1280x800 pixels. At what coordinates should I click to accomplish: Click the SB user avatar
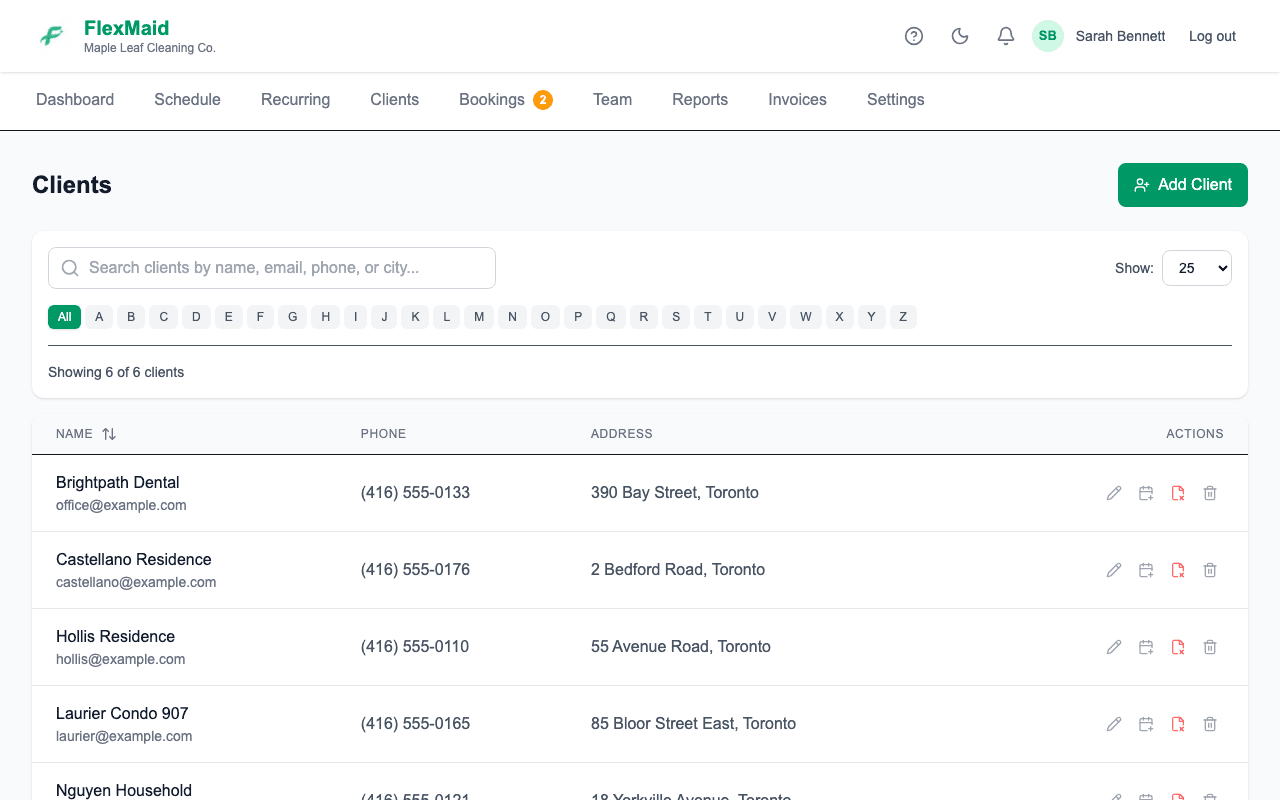pyautogui.click(x=1048, y=36)
